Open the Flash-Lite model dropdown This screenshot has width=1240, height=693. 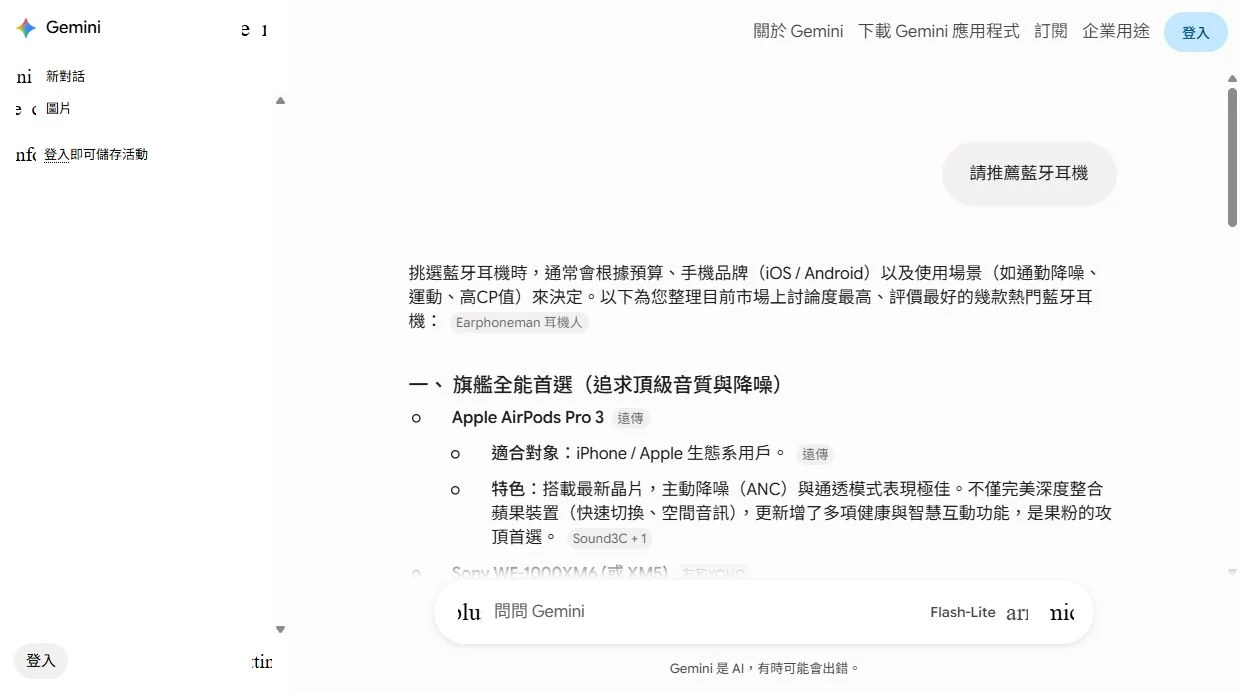point(980,612)
